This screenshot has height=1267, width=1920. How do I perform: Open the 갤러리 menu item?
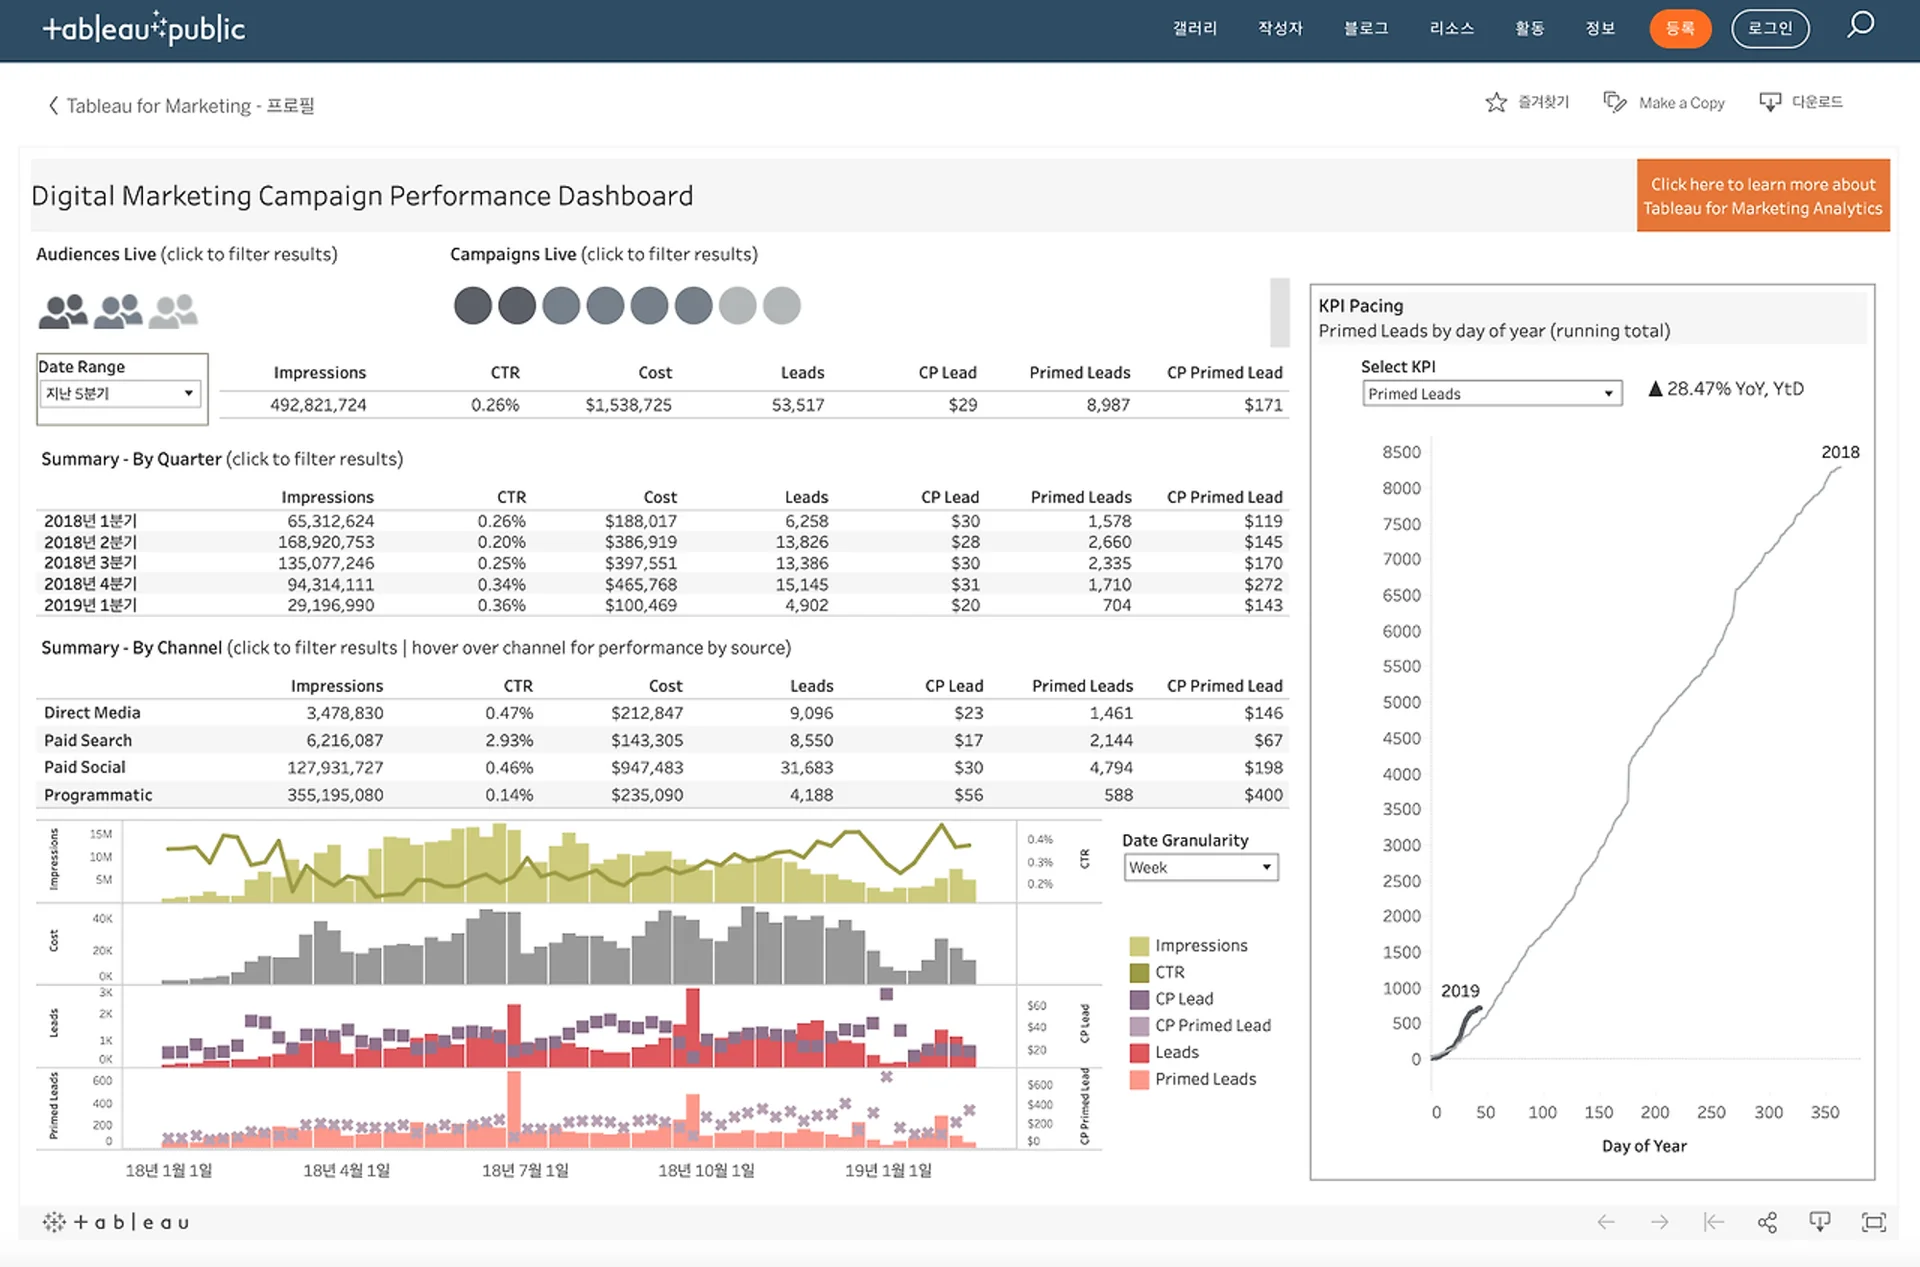[1195, 28]
